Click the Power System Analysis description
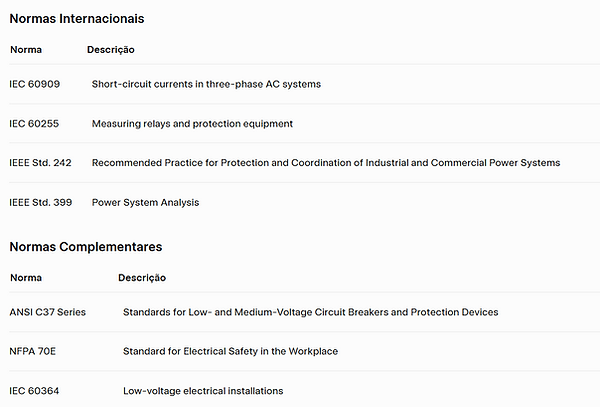 (145, 203)
